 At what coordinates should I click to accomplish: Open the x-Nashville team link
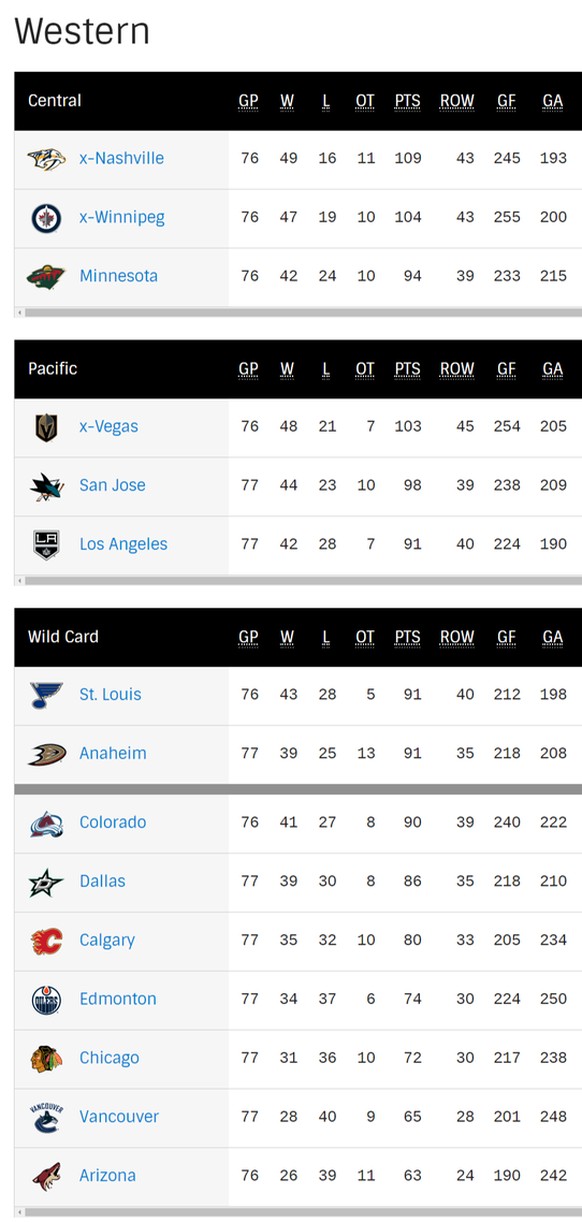tap(121, 158)
